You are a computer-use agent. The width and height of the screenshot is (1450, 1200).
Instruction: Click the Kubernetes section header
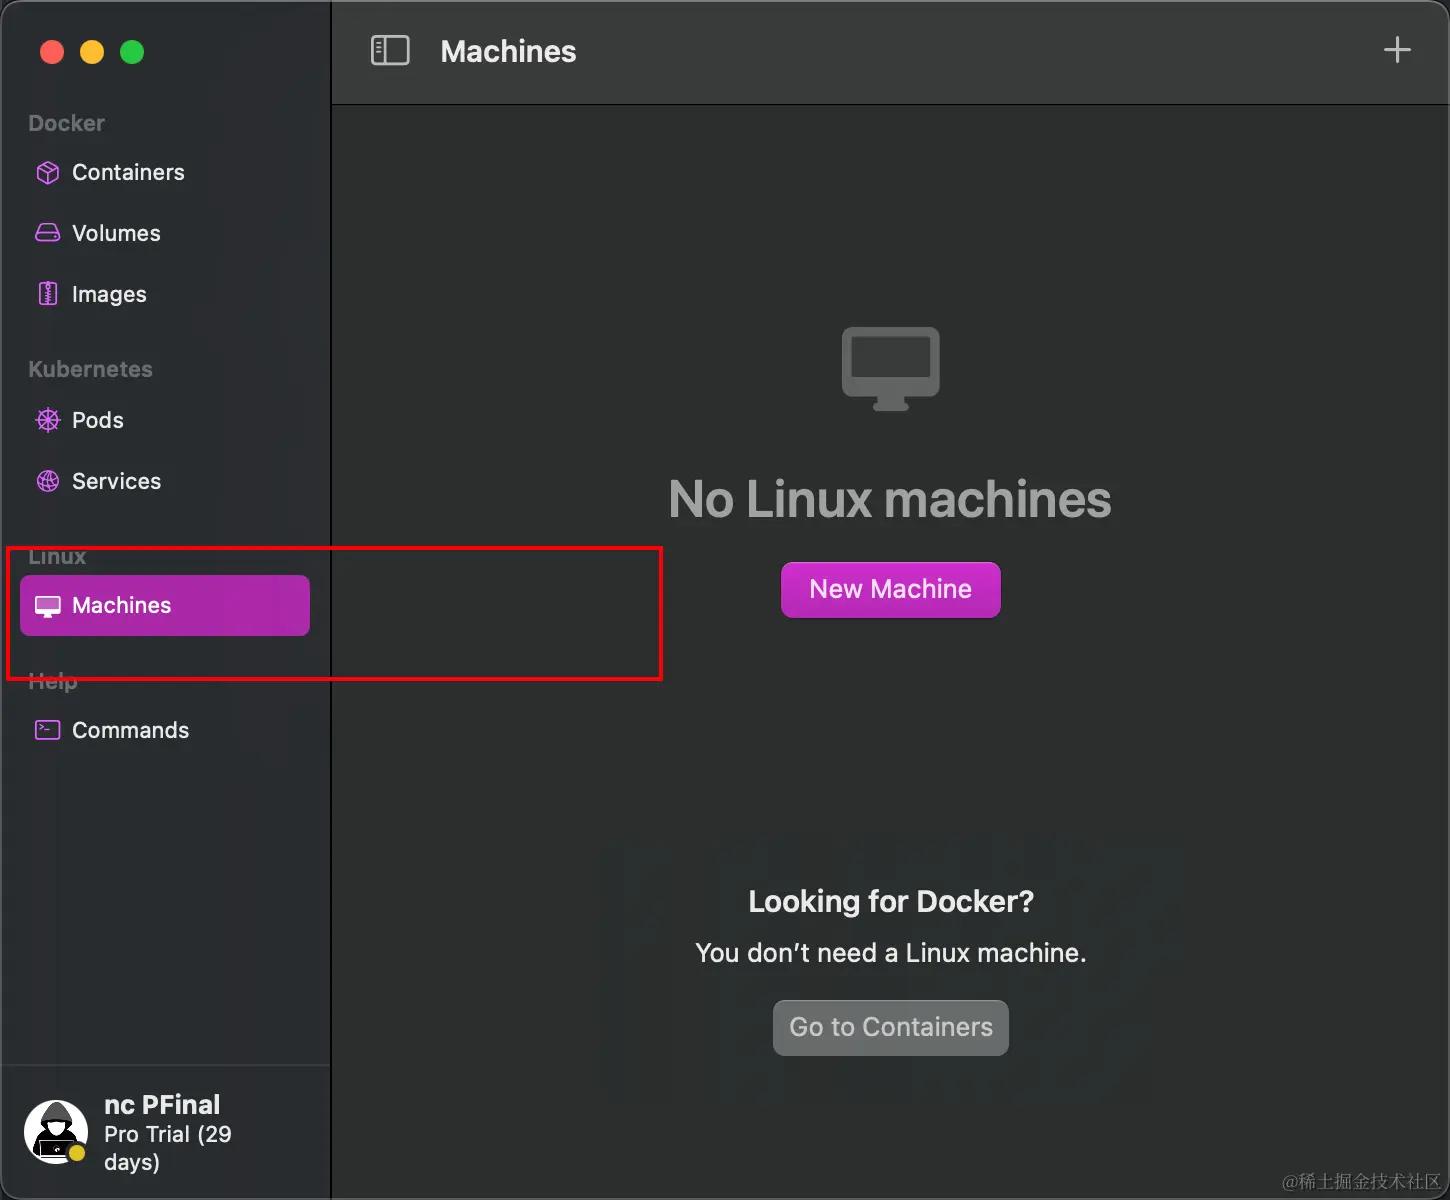[90, 369]
